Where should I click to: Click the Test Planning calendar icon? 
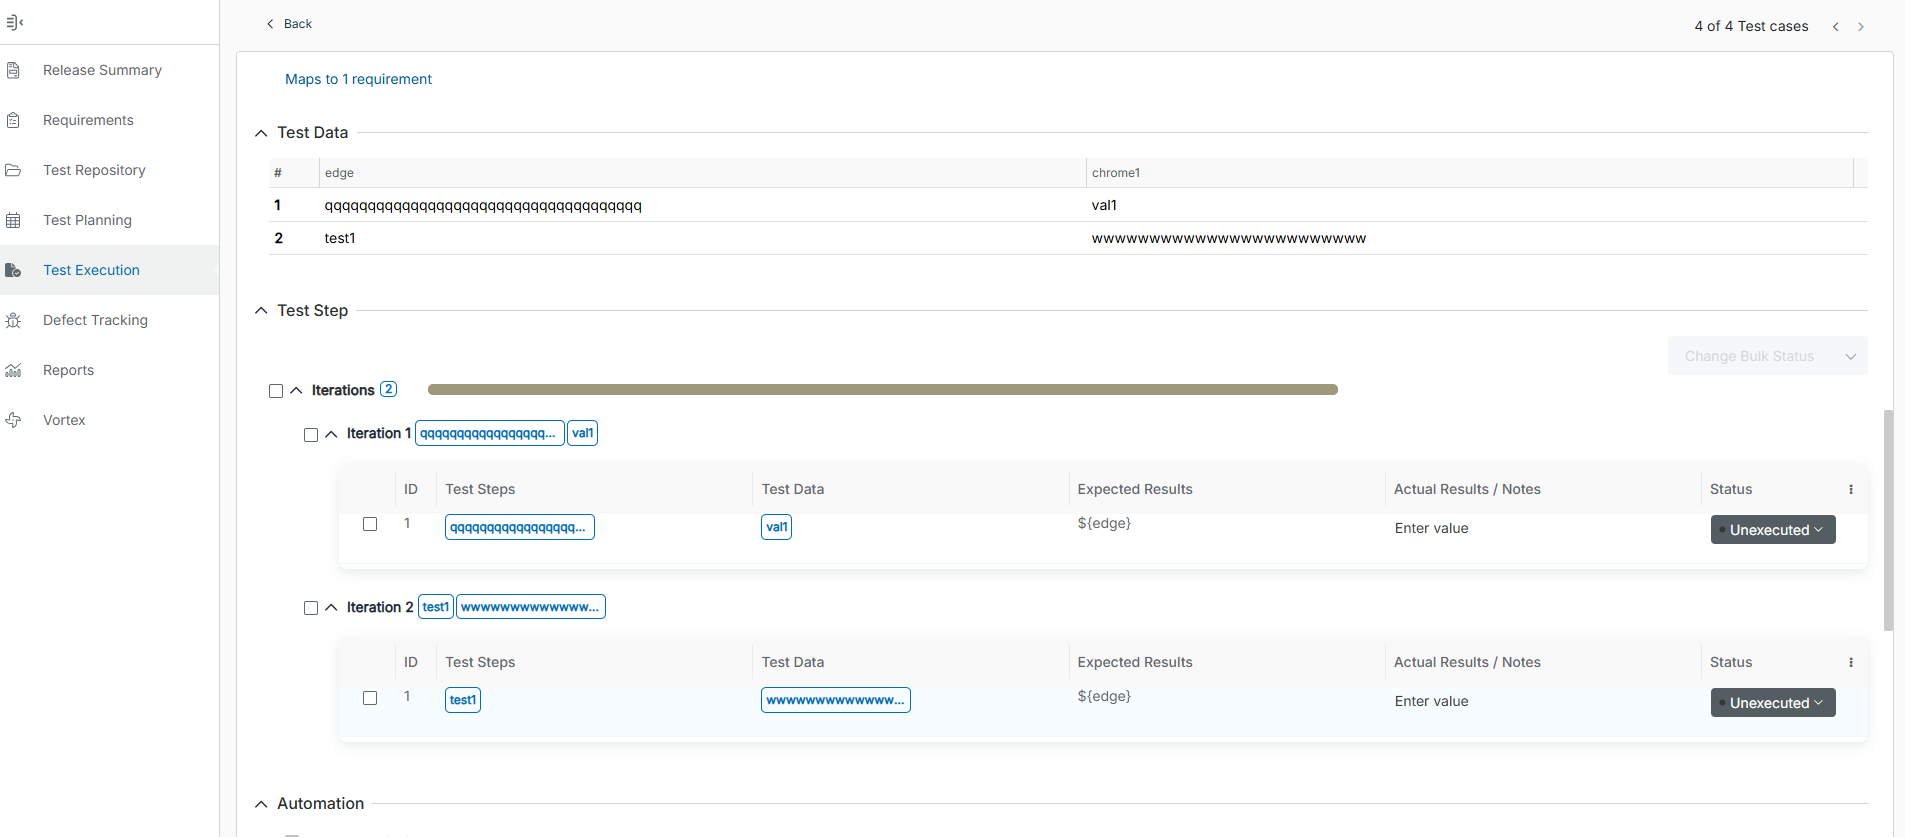13,220
